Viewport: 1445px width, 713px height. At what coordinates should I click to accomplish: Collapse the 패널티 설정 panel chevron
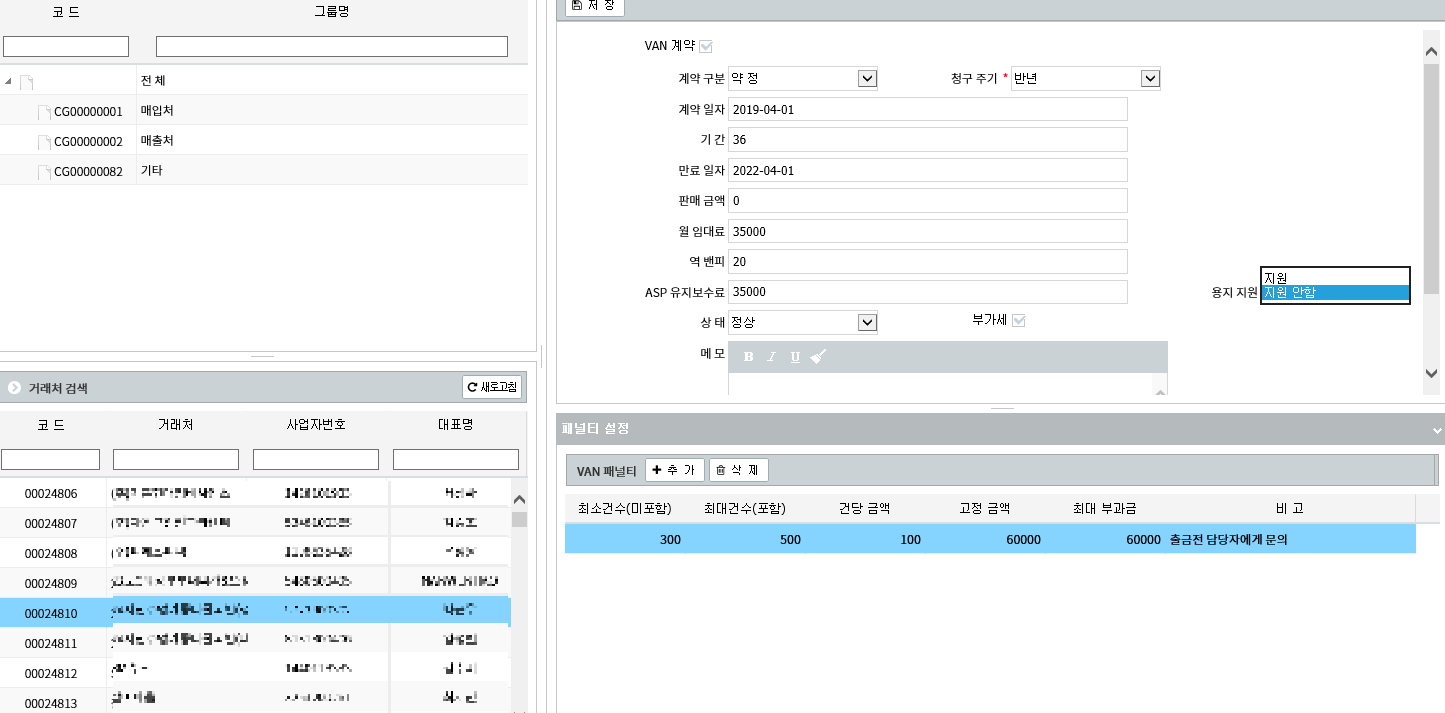(x=1437, y=430)
